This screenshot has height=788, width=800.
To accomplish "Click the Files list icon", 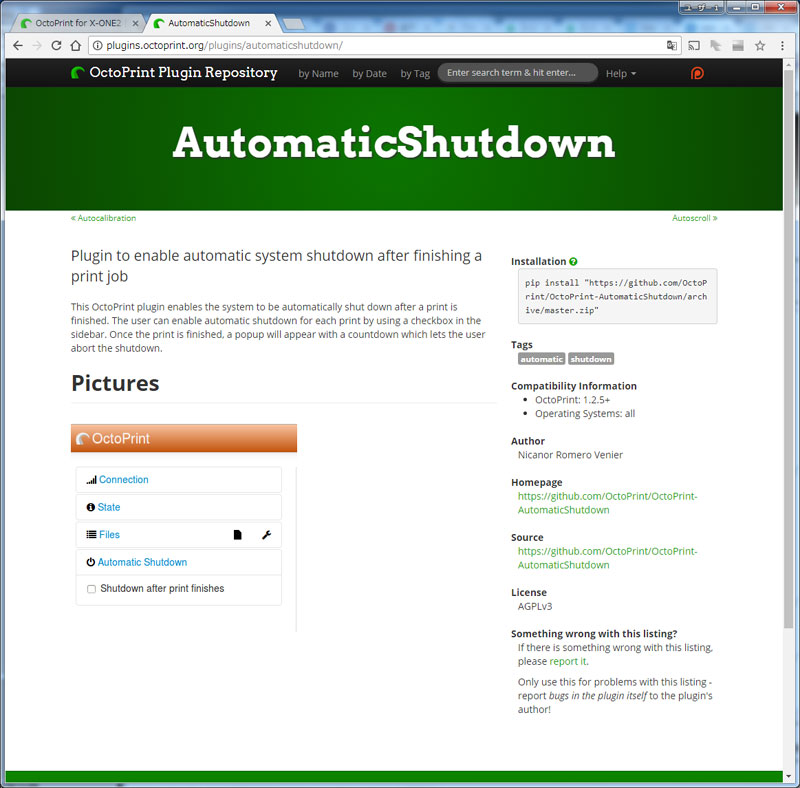I will click(91, 534).
